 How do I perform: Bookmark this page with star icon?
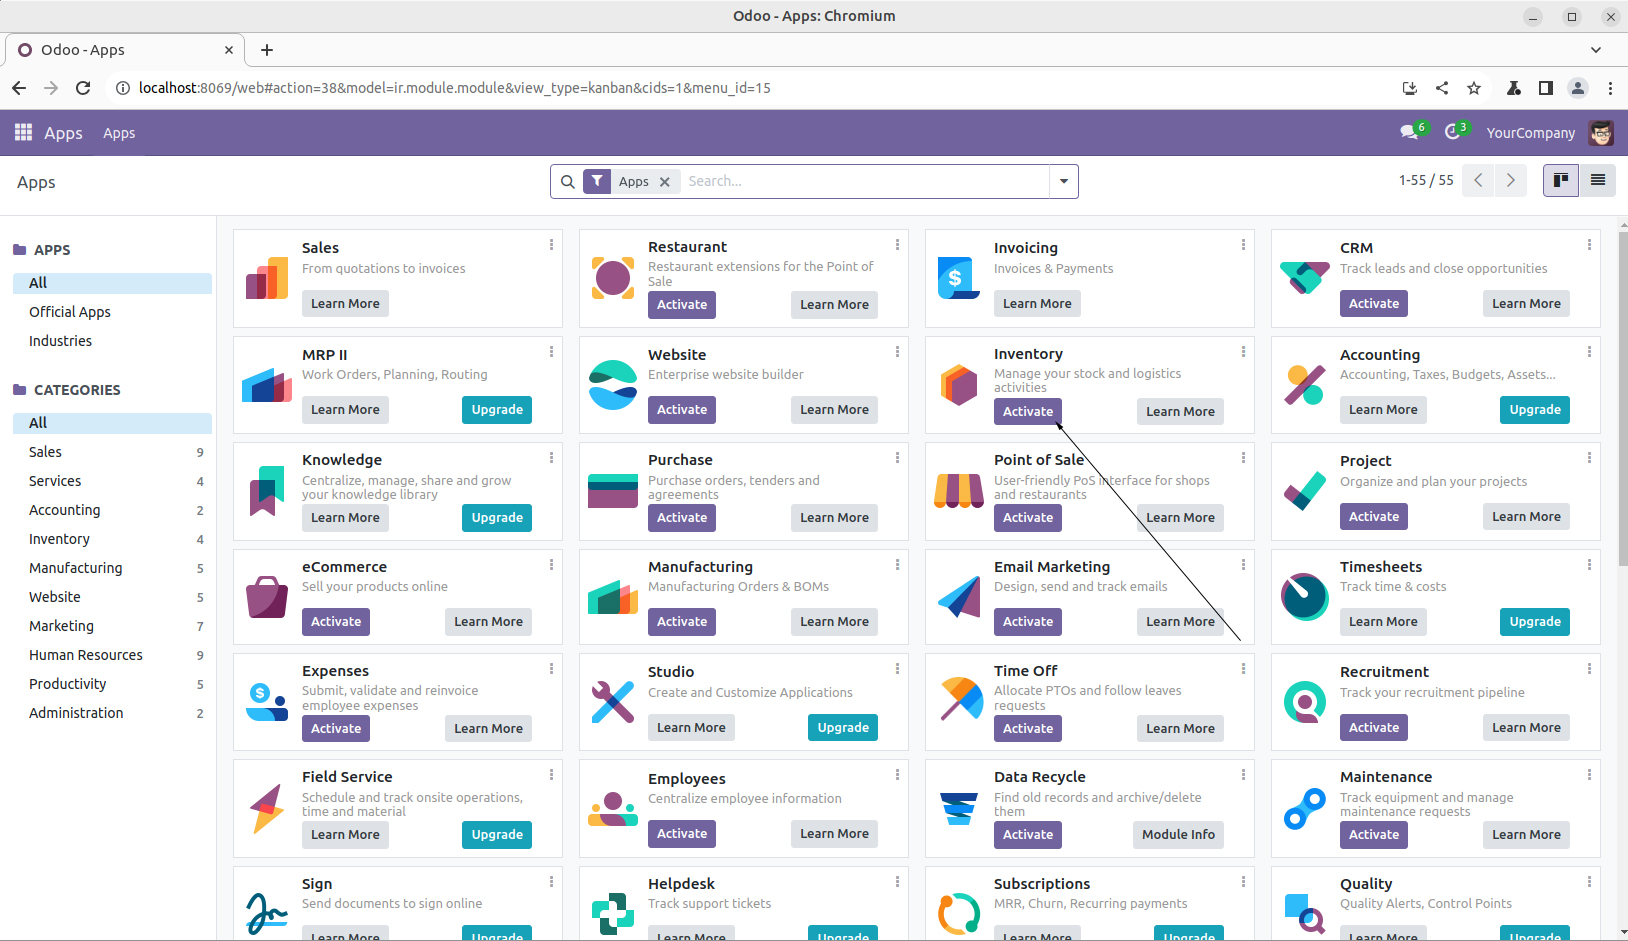[1474, 88]
